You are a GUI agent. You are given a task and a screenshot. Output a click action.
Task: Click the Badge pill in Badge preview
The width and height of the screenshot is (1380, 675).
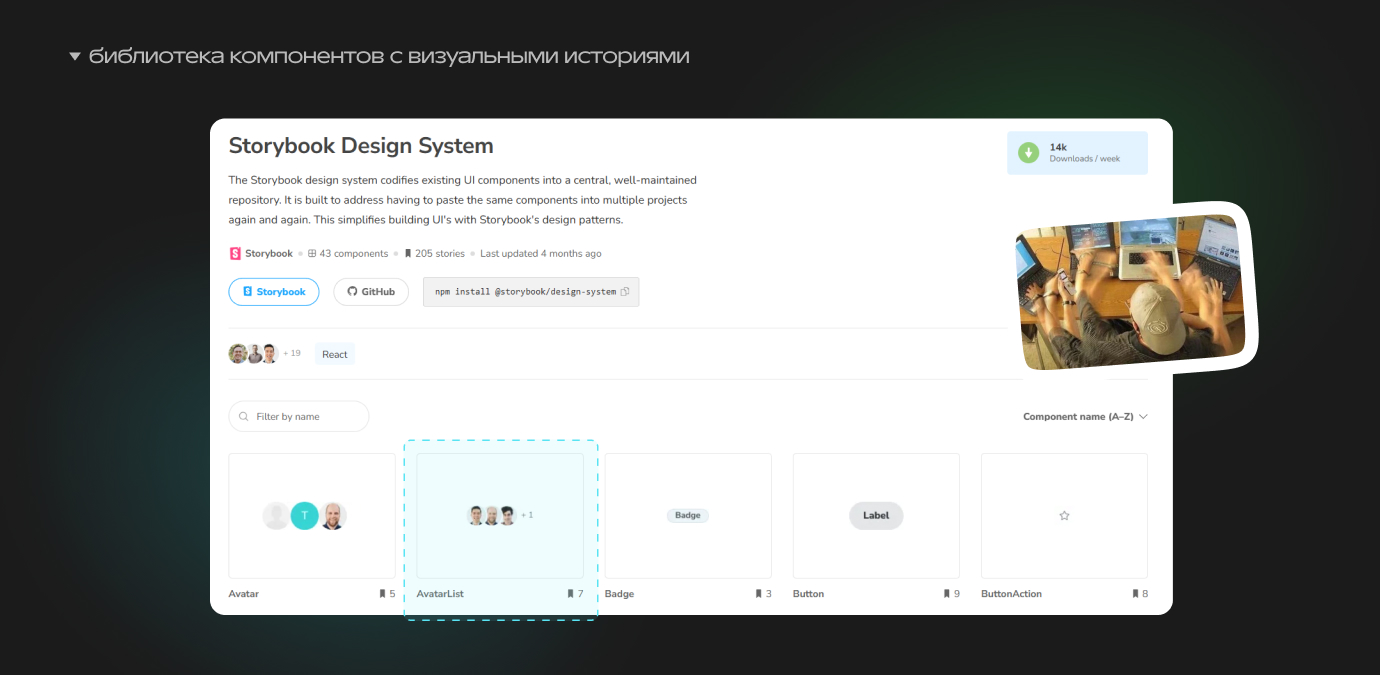(688, 516)
